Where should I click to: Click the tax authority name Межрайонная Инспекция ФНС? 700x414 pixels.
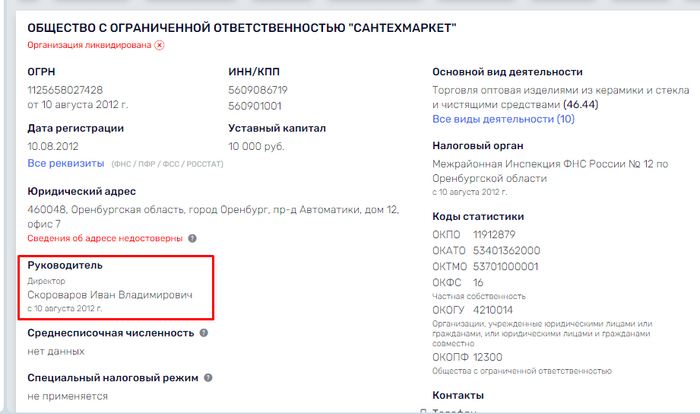(x=550, y=171)
